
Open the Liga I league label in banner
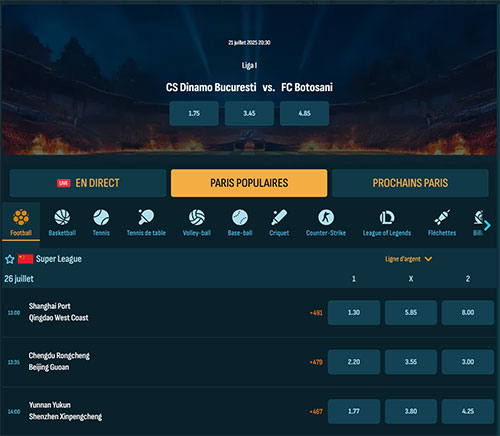pyautogui.click(x=249, y=65)
